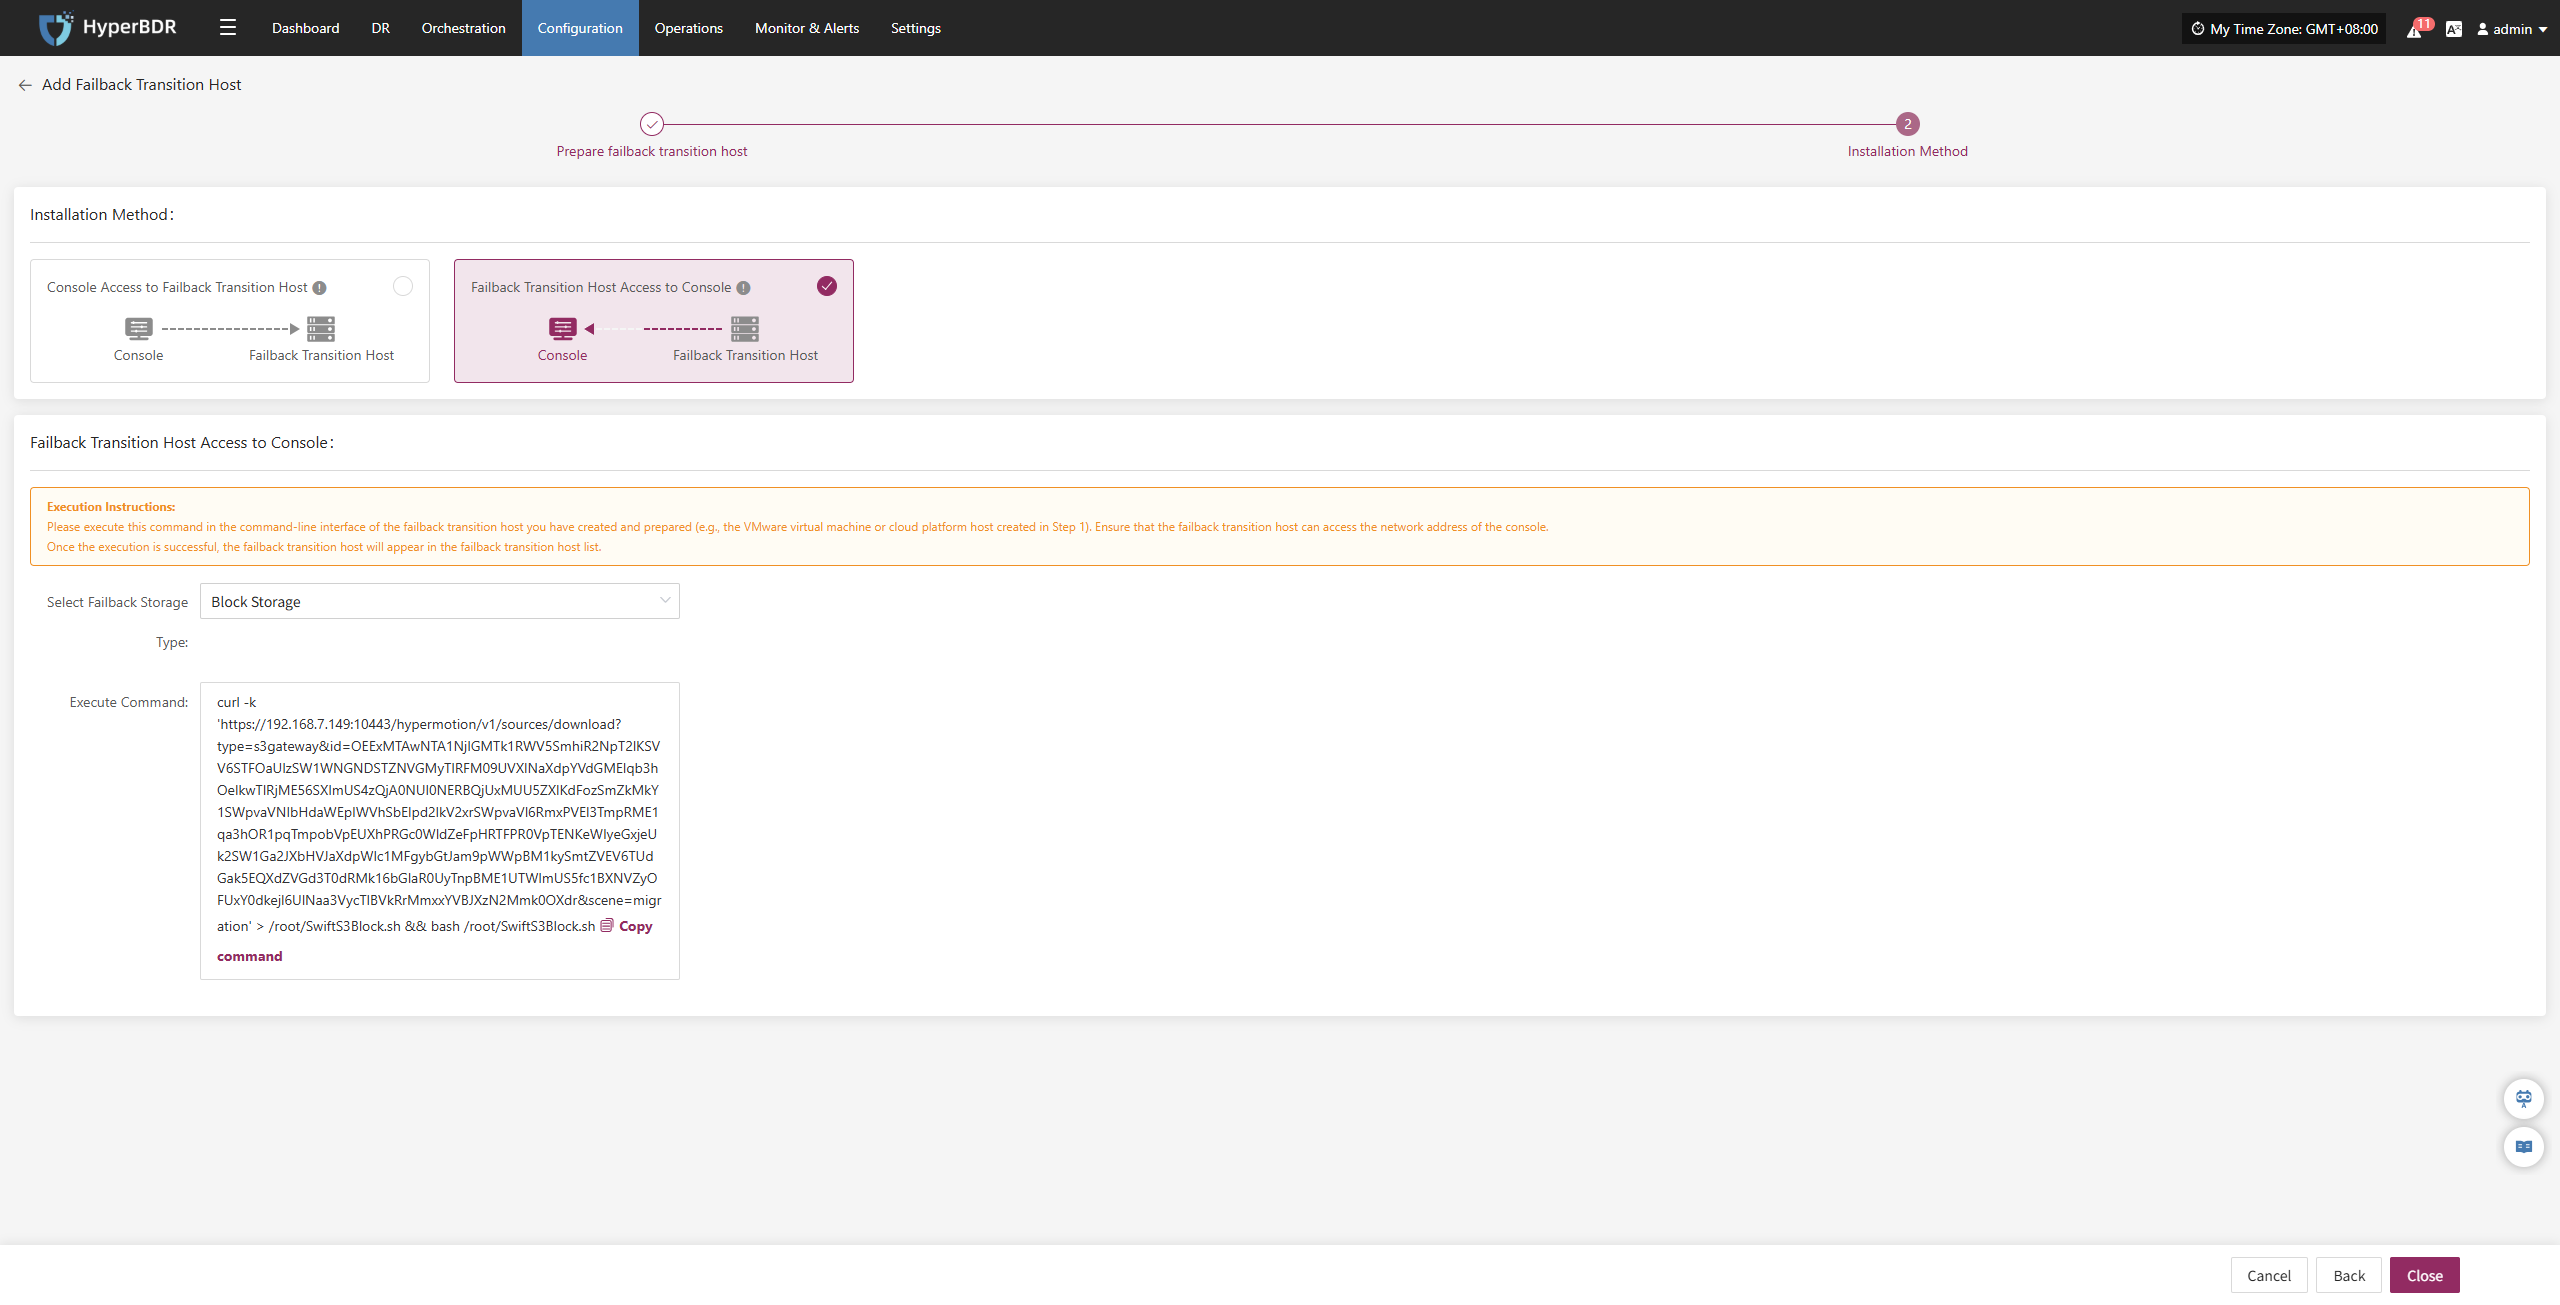This screenshot has height=1305, width=2560.
Task: Click info icon beside Console Access option
Action: (319, 288)
